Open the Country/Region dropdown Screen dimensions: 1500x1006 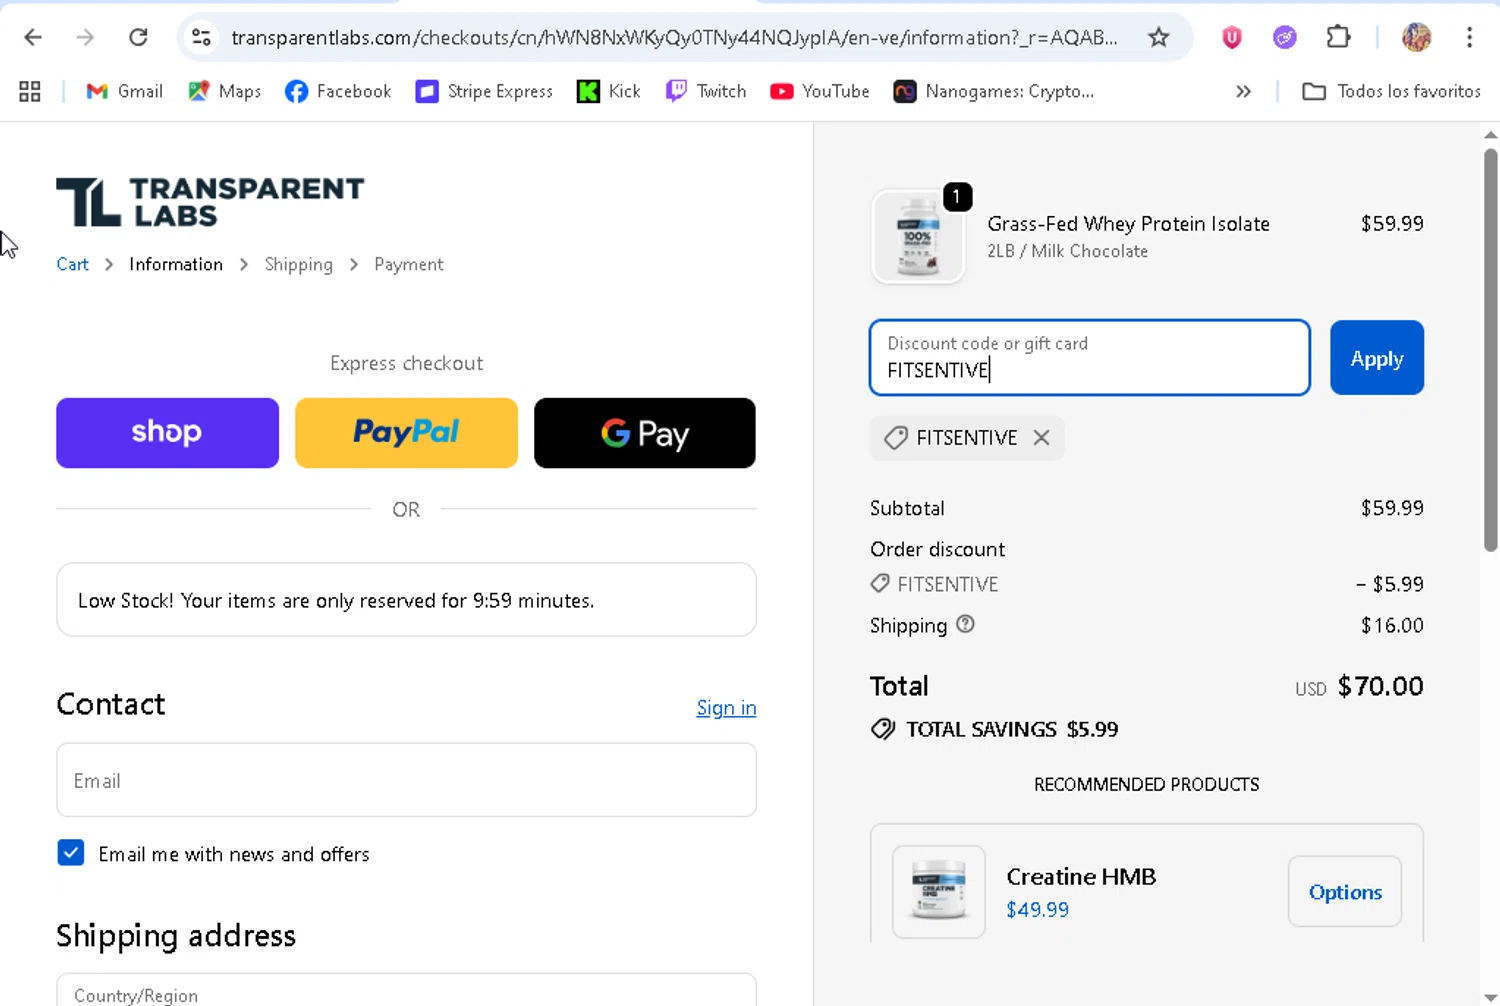pyautogui.click(x=406, y=992)
